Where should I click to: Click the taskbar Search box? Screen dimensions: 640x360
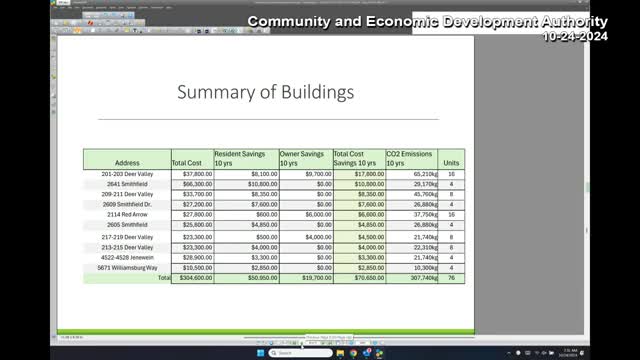[300, 353]
